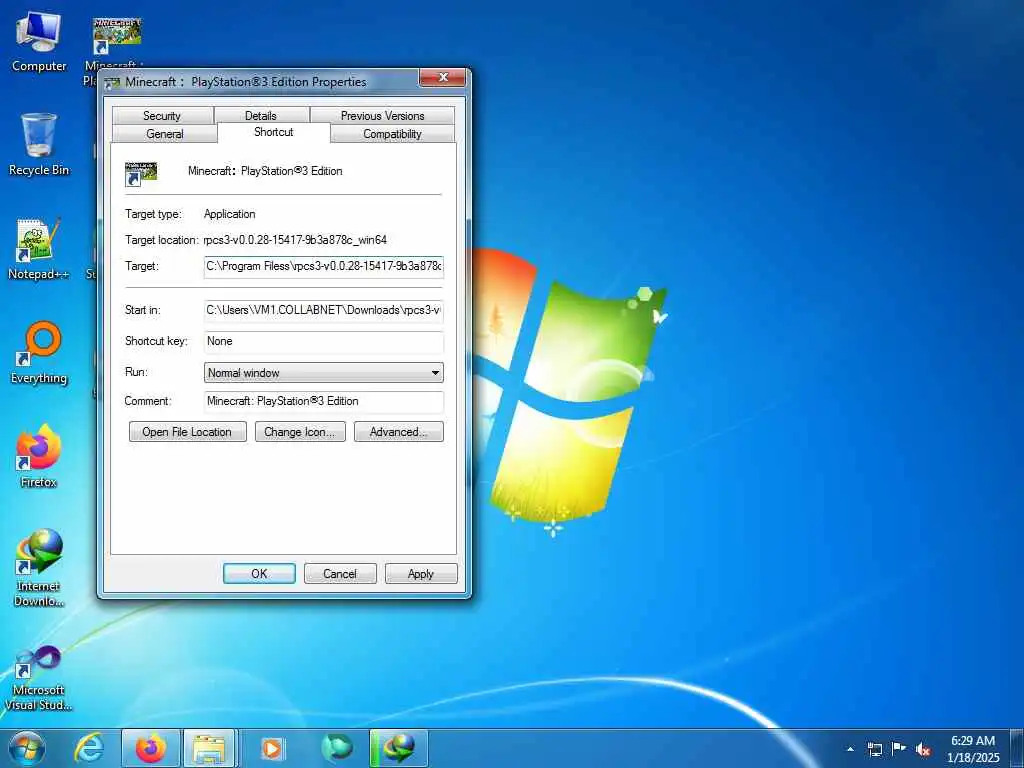Click into the Comment field
This screenshot has height=768, width=1024.
[324, 401]
